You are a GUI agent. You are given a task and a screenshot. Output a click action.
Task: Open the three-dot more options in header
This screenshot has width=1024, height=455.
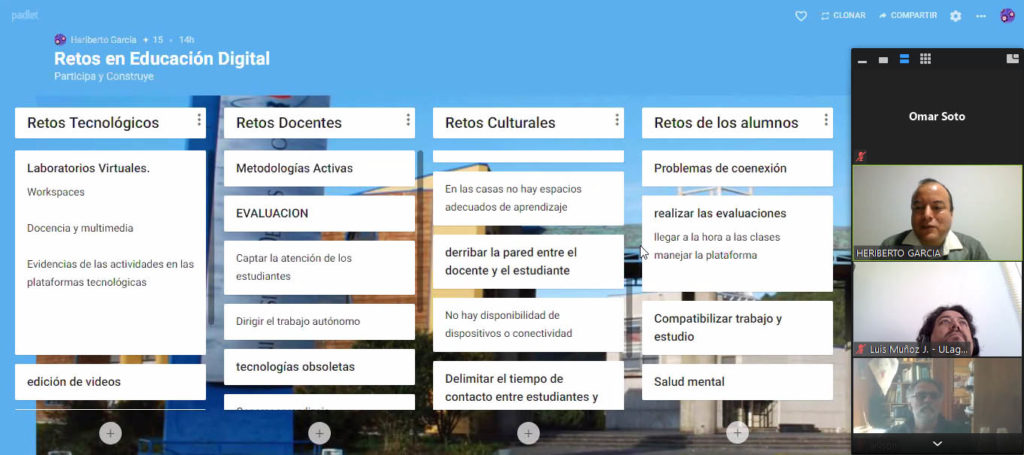(x=980, y=16)
